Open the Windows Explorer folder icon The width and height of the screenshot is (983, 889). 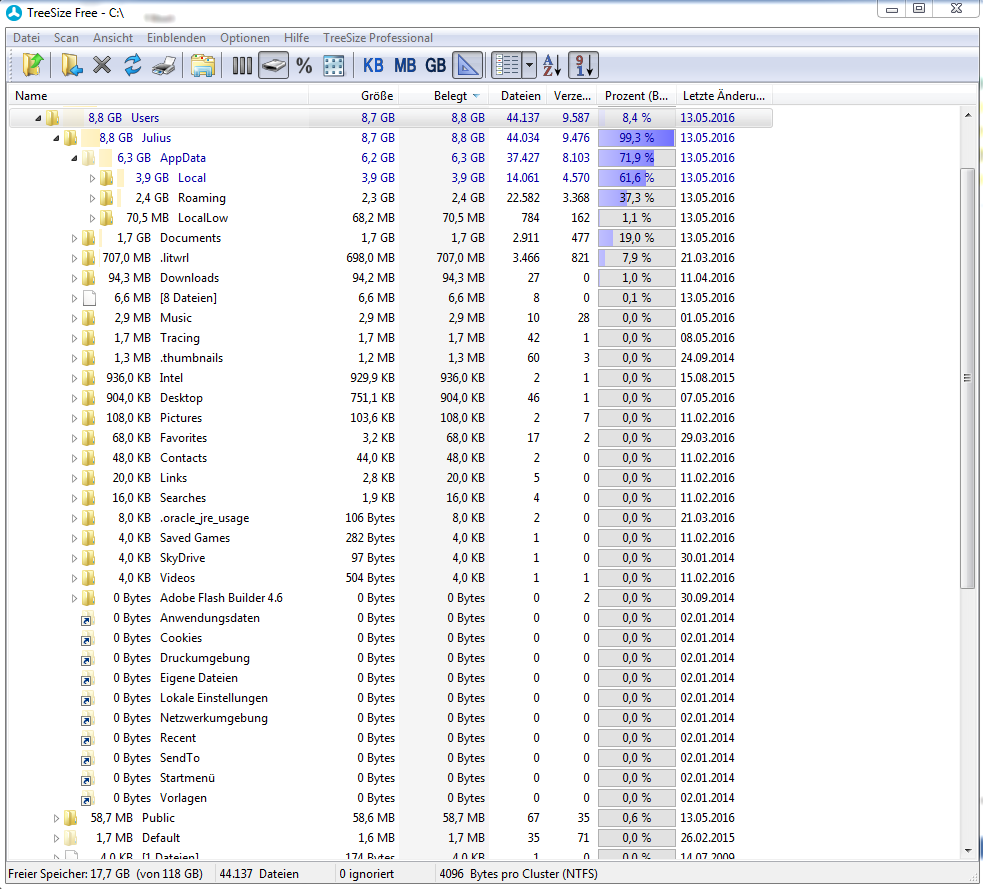coord(202,65)
